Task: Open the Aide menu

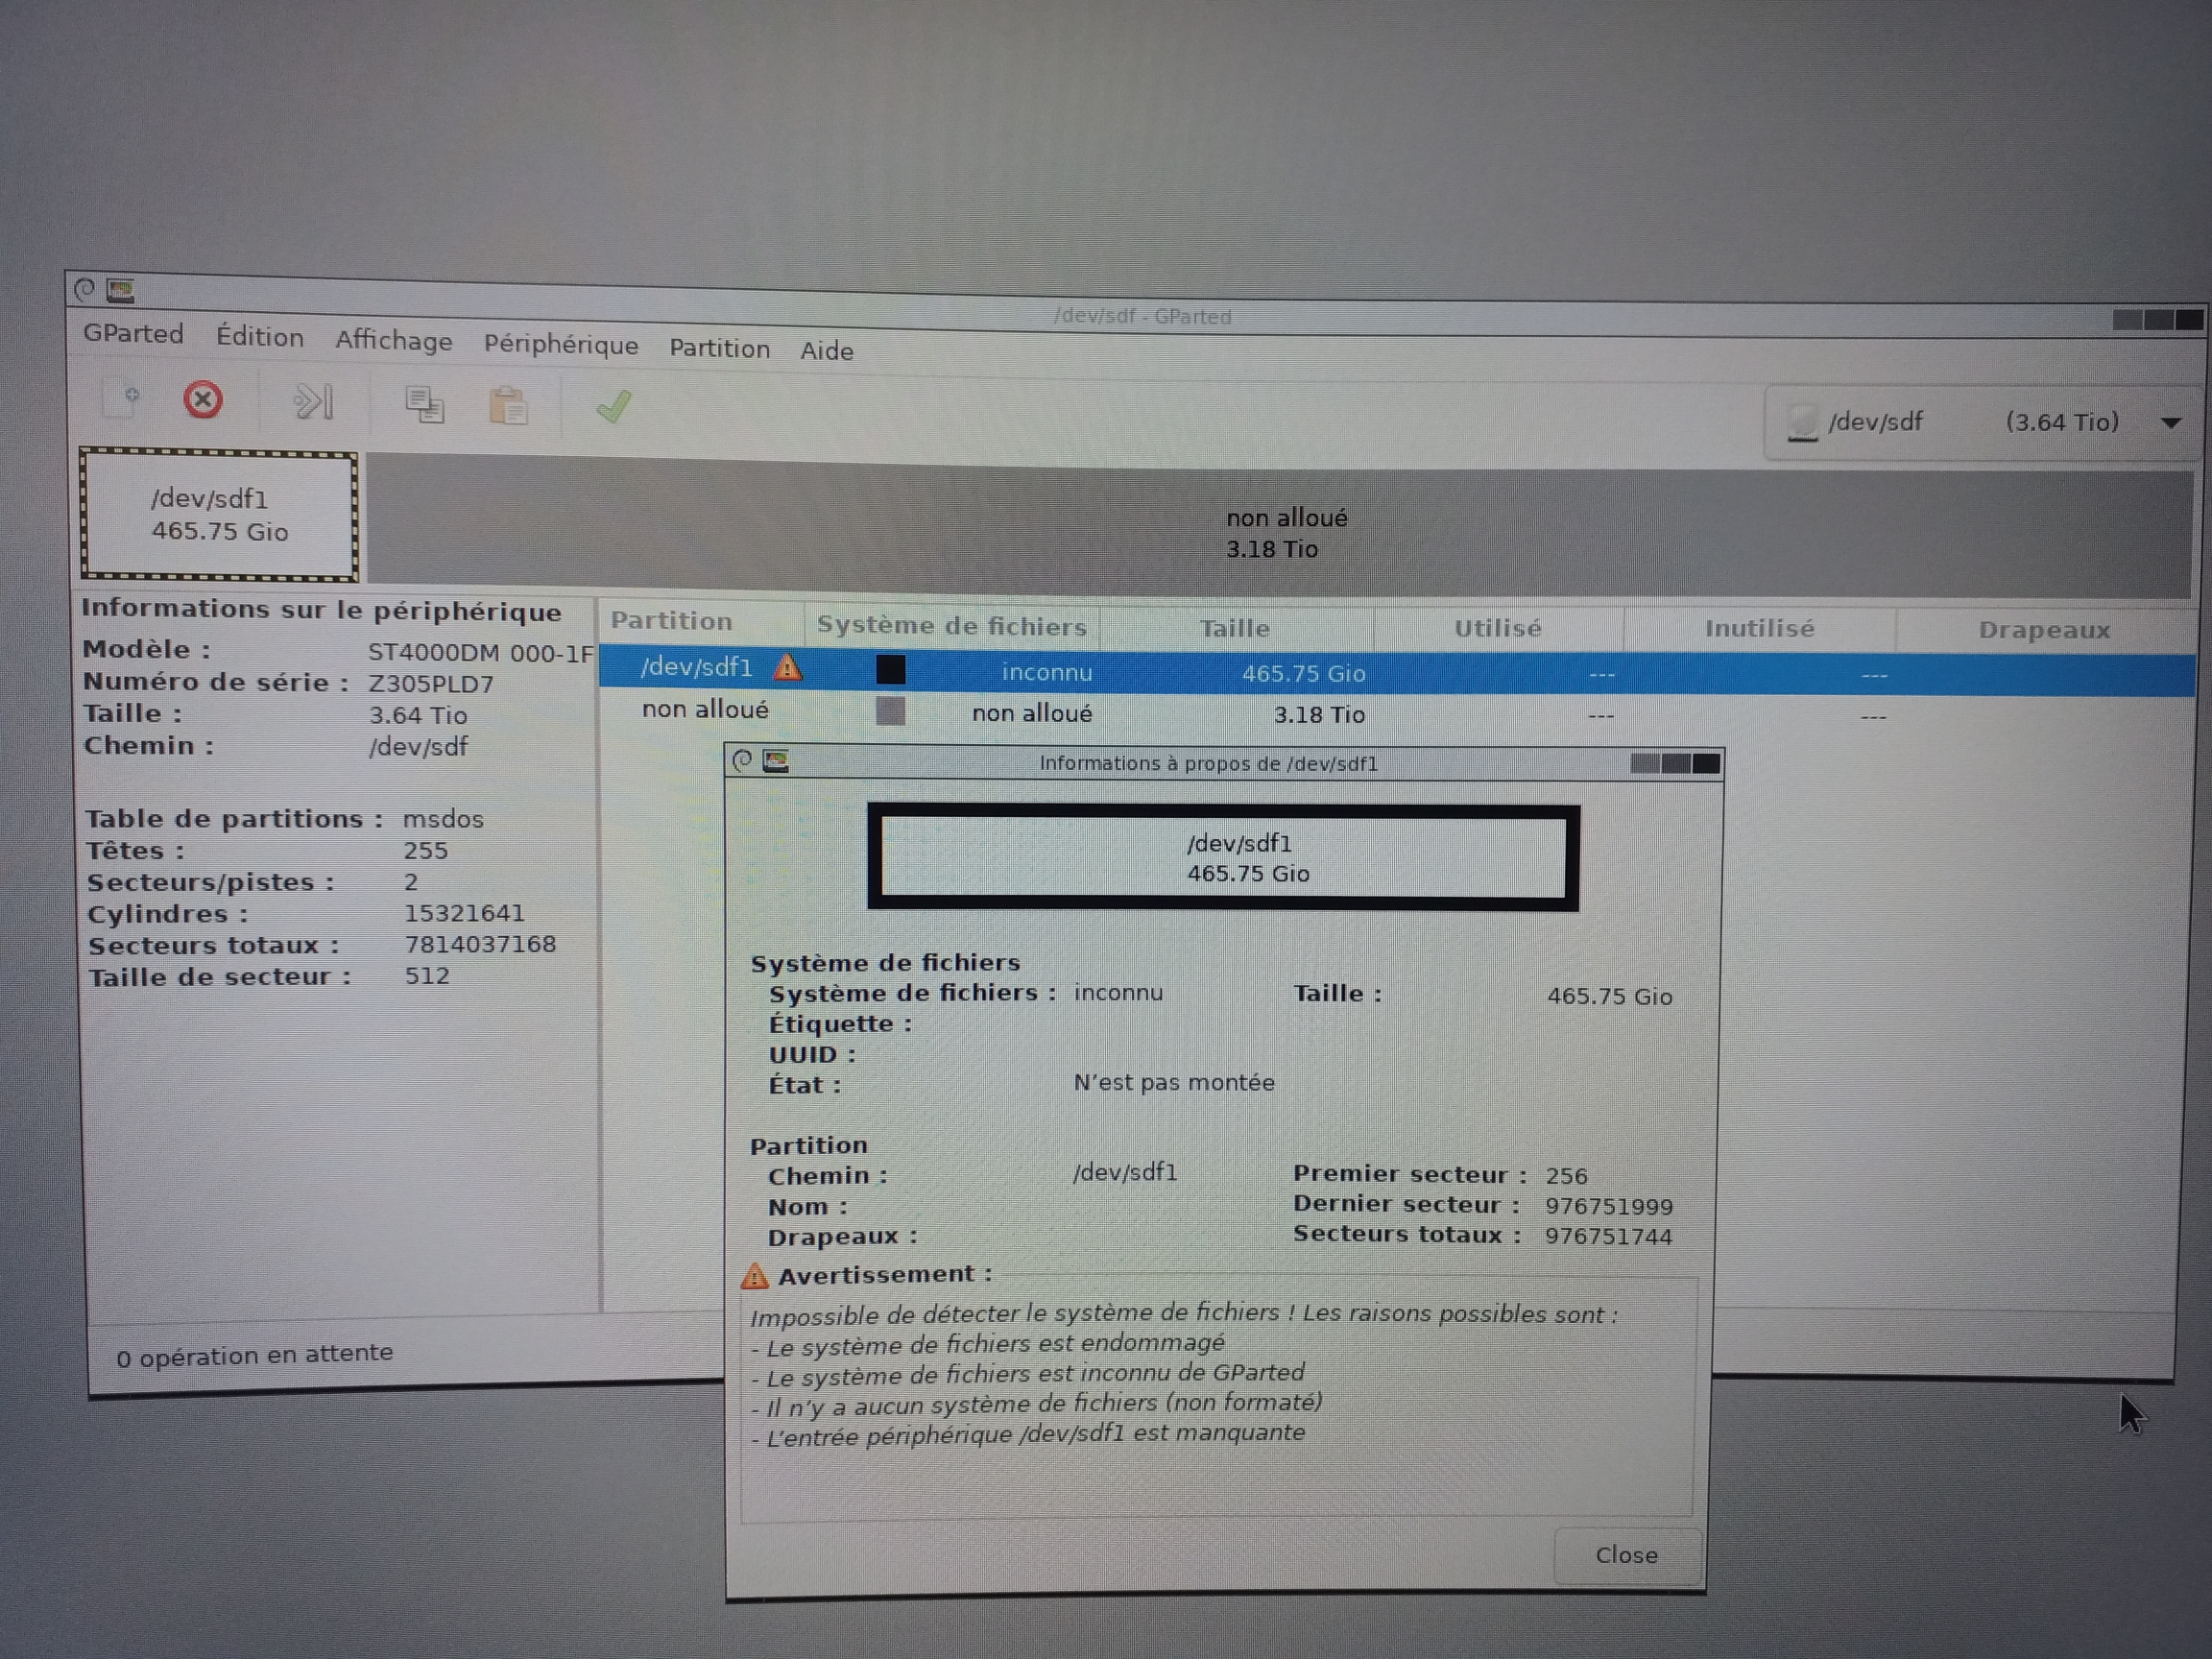Action: pos(826,351)
